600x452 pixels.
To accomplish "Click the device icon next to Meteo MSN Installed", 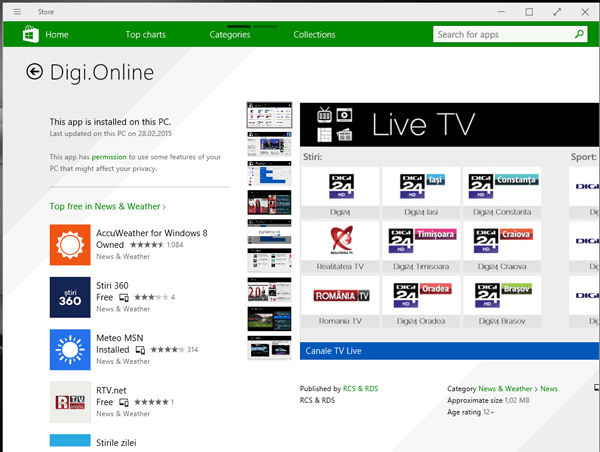I will pyautogui.click(x=140, y=350).
